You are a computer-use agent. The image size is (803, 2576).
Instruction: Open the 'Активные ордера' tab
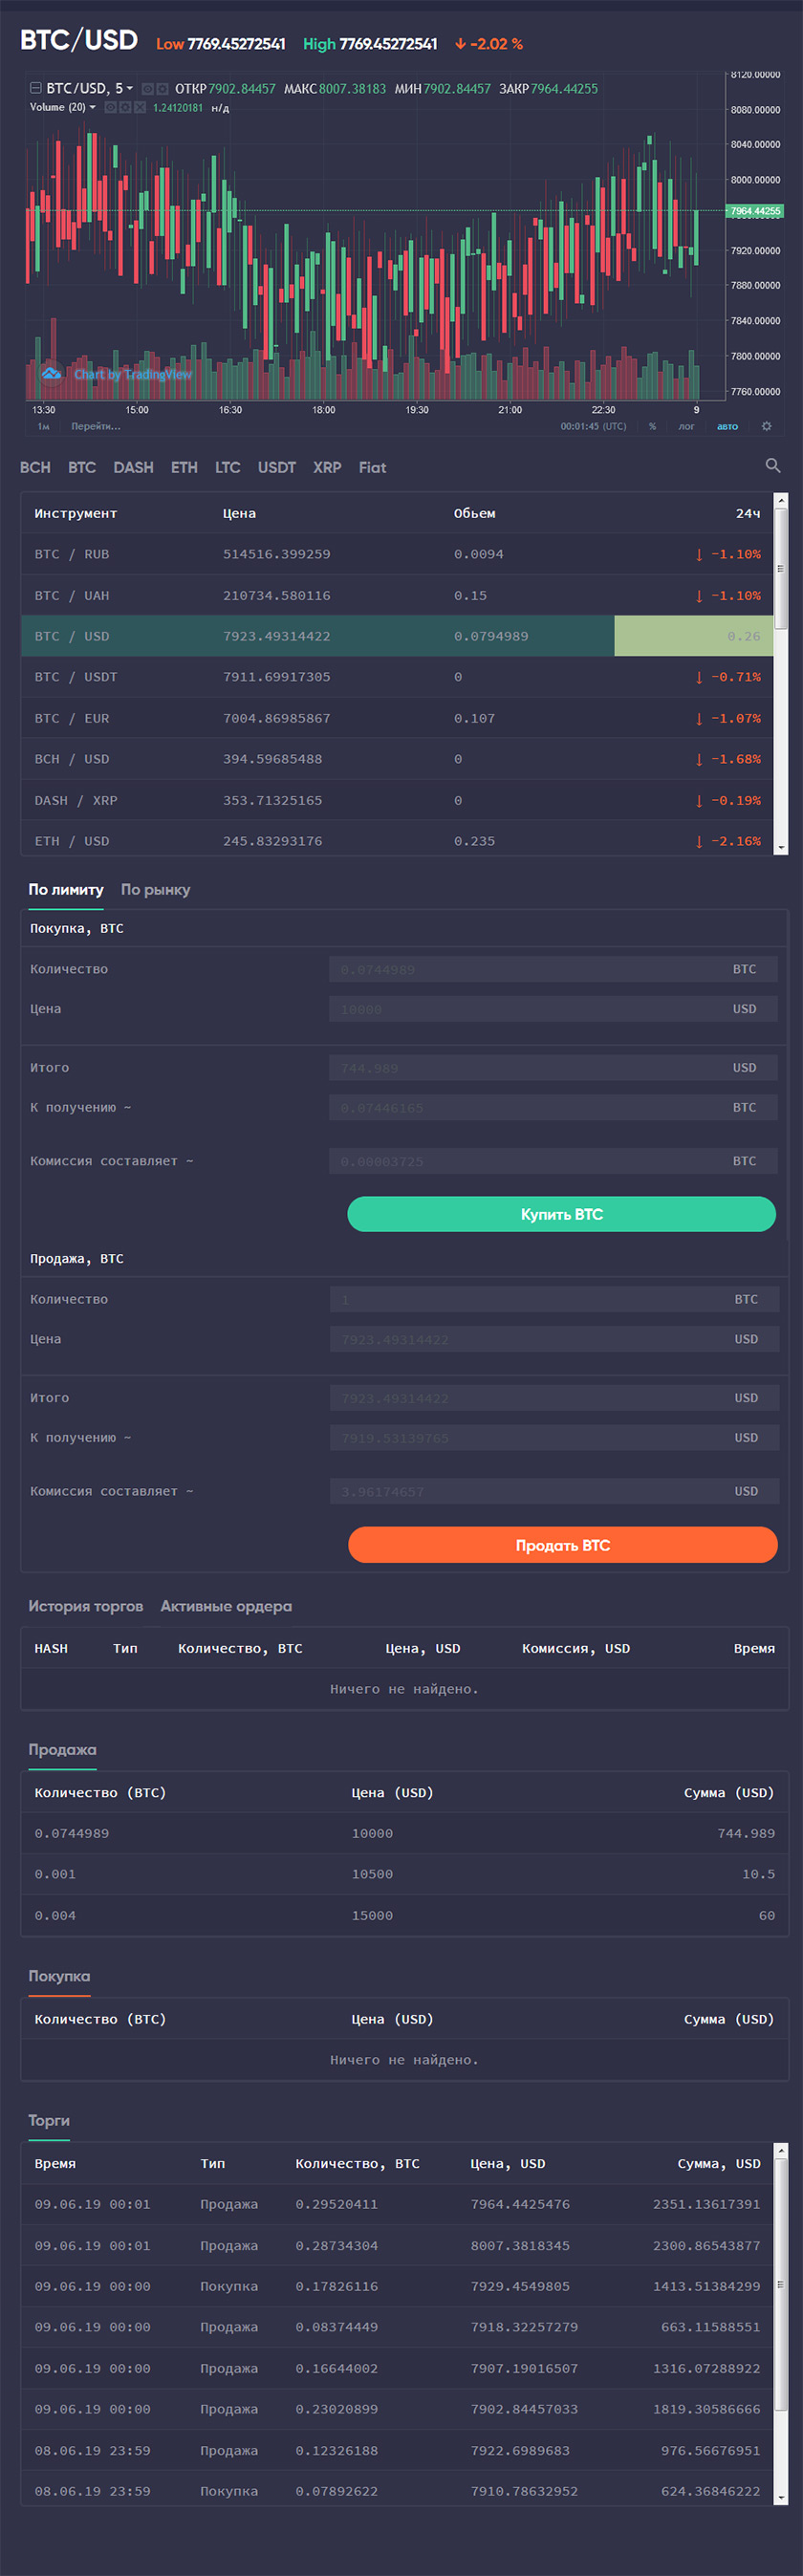pyautogui.click(x=226, y=1607)
